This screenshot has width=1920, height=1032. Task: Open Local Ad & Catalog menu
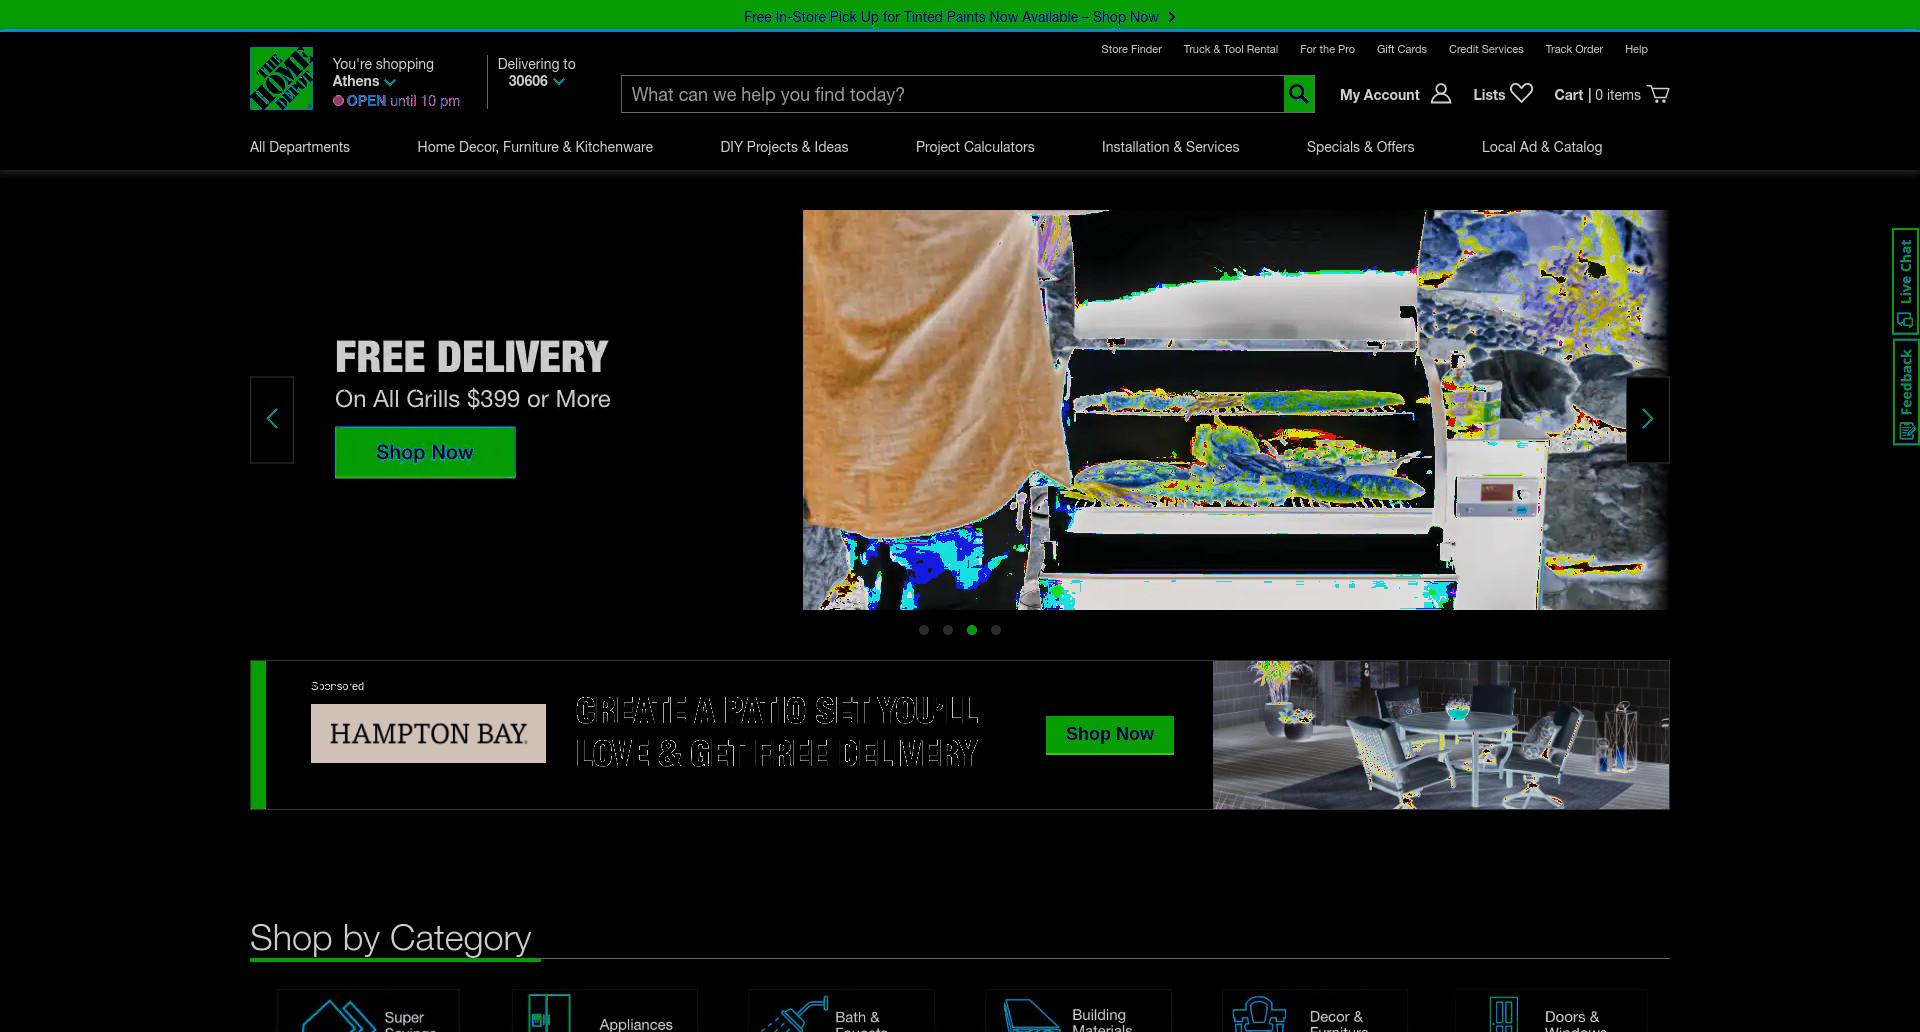pos(1542,147)
